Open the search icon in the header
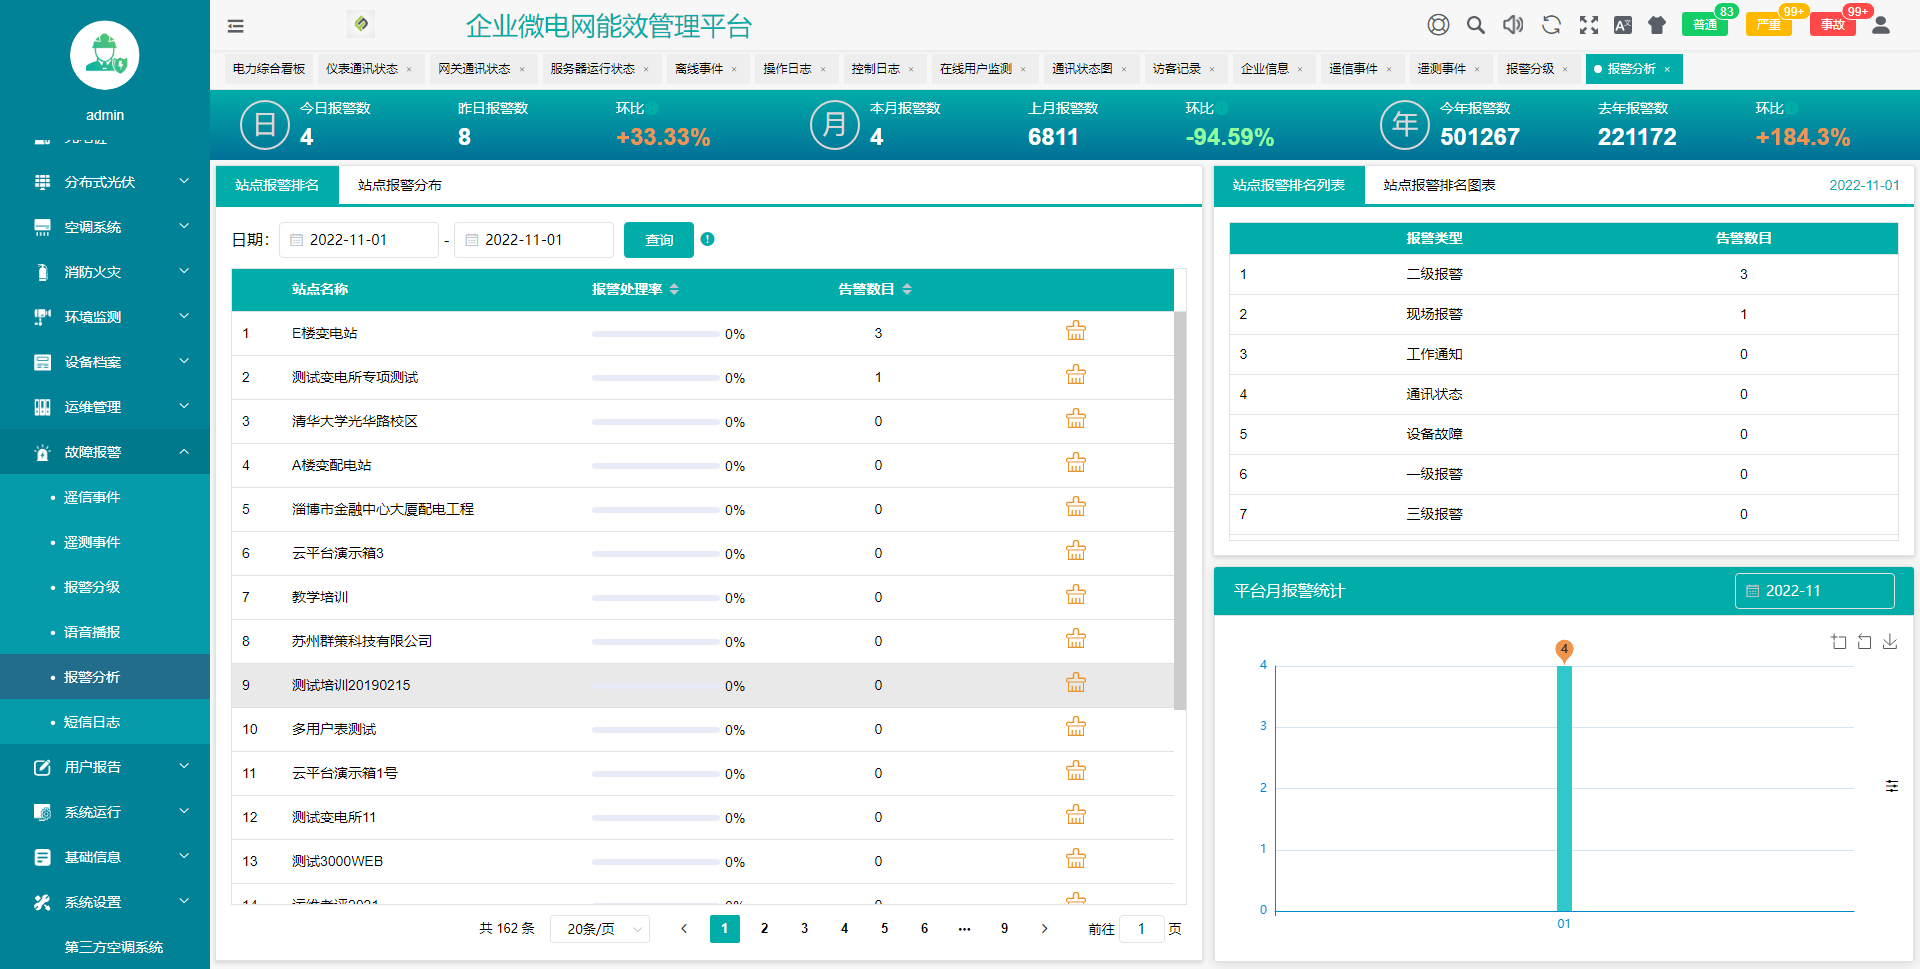Screen dimensions: 1920x969 point(1475,25)
